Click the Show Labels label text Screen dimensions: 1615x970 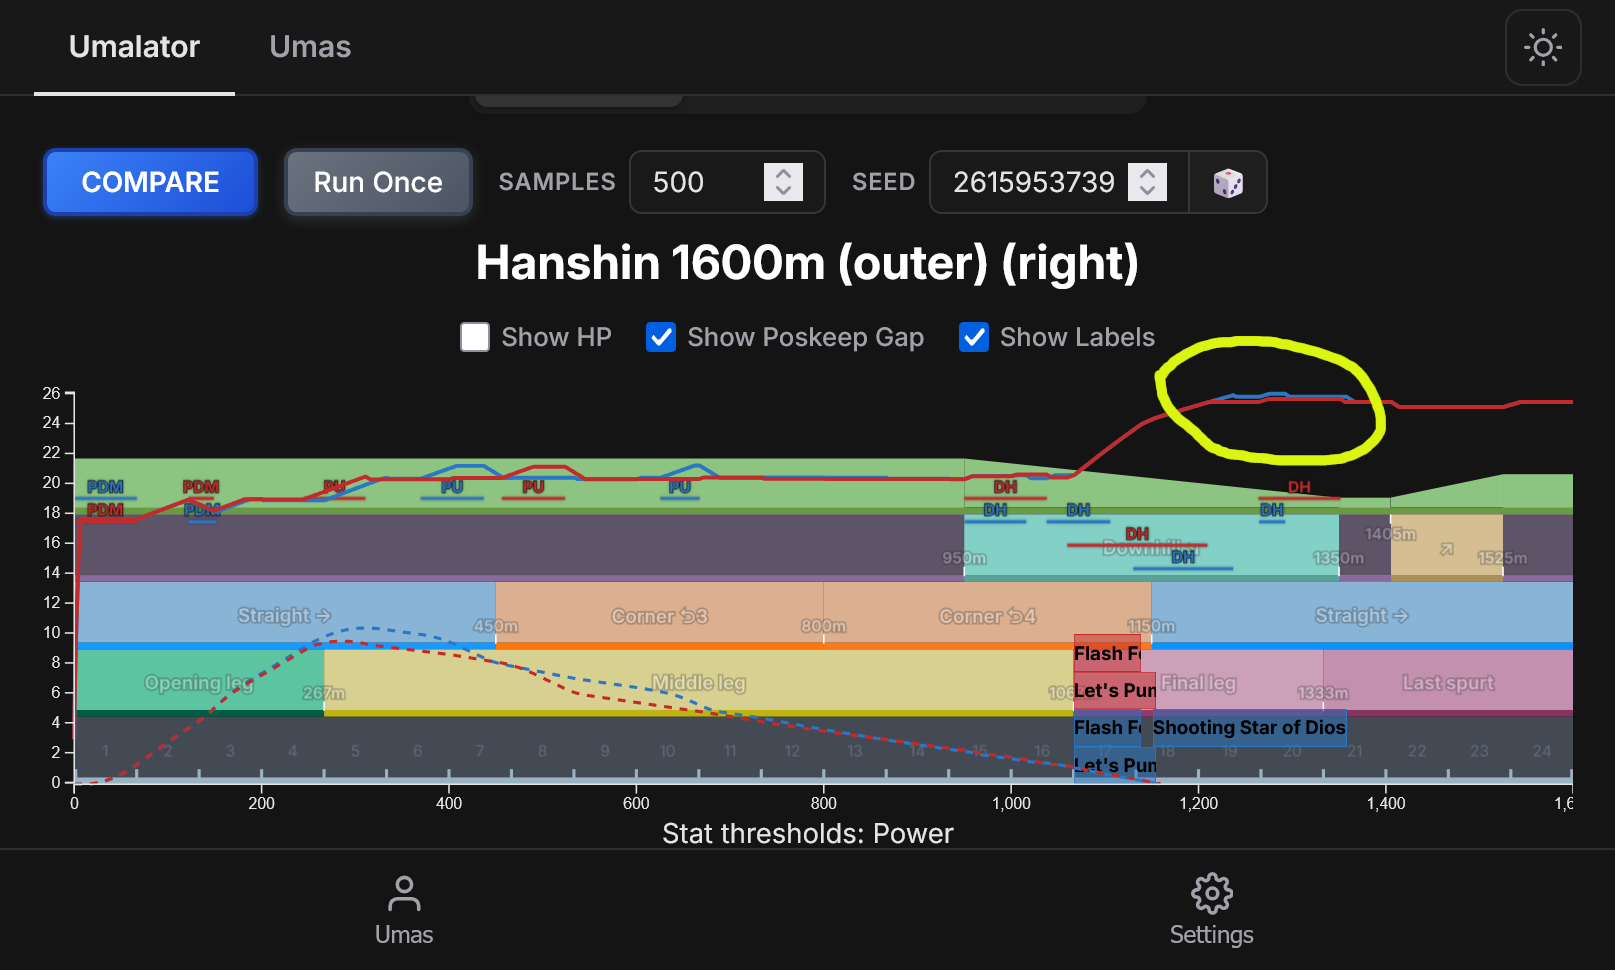(x=1077, y=337)
